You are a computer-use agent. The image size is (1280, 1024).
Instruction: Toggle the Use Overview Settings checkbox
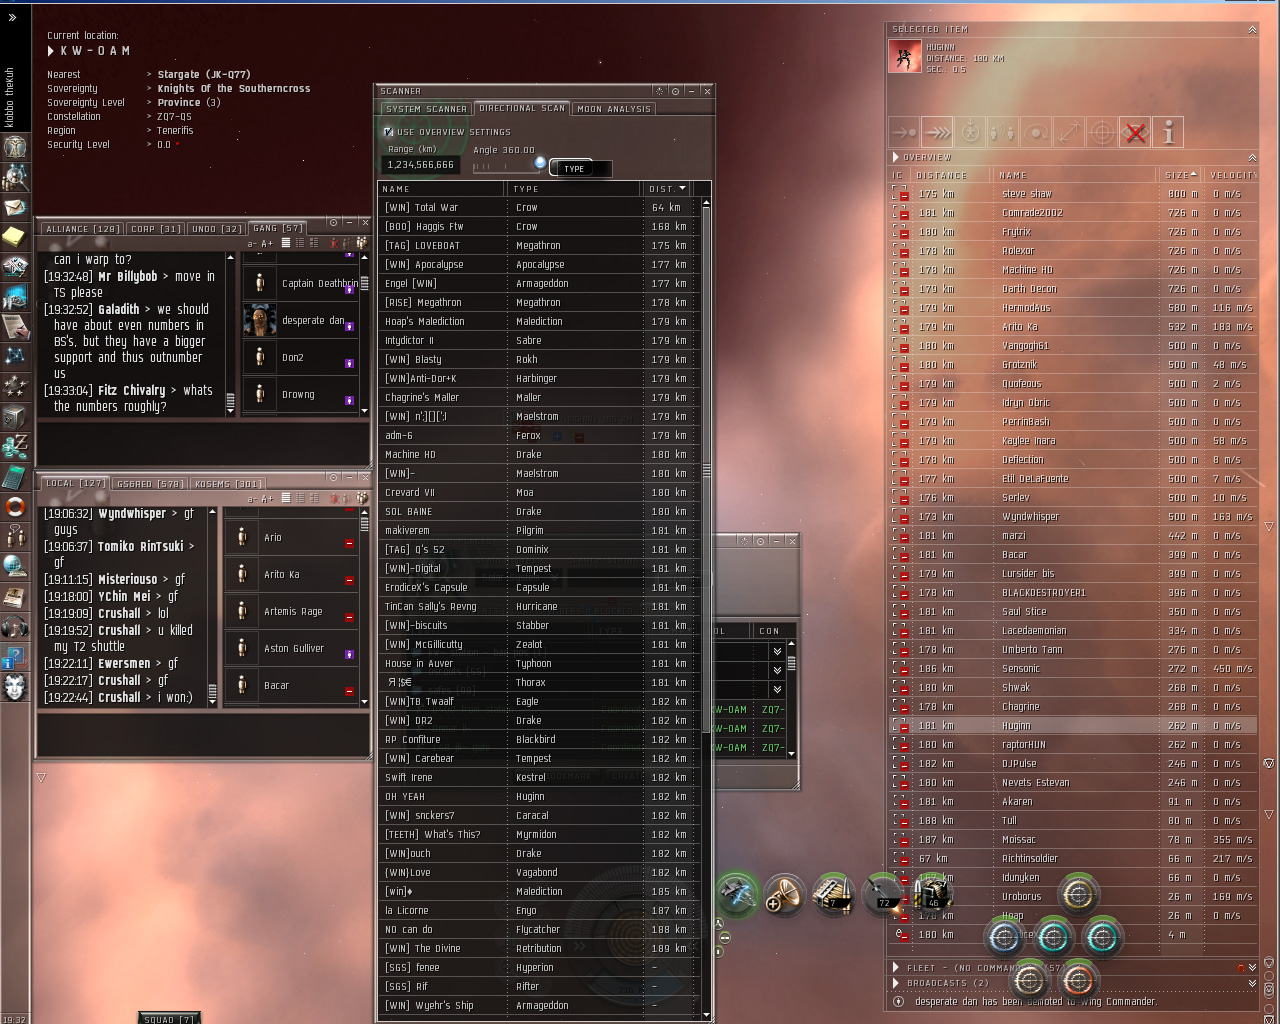(388, 132)
